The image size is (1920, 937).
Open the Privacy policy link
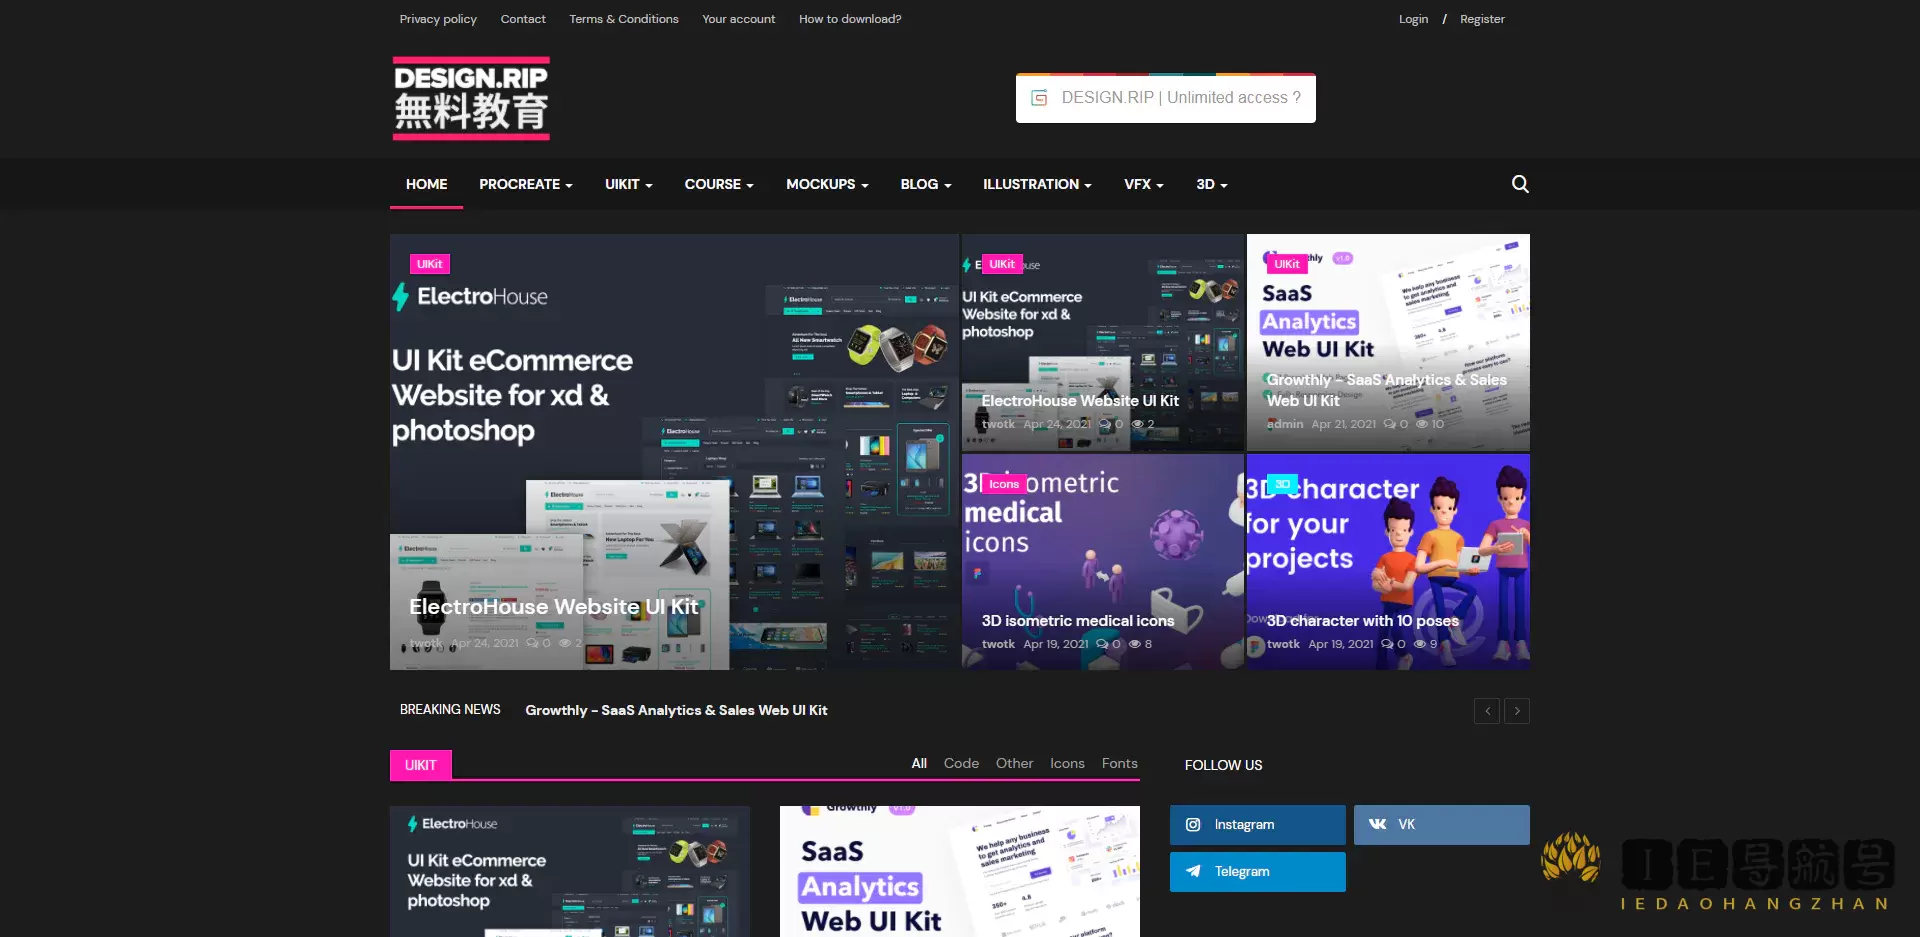(x=438, y=19)
